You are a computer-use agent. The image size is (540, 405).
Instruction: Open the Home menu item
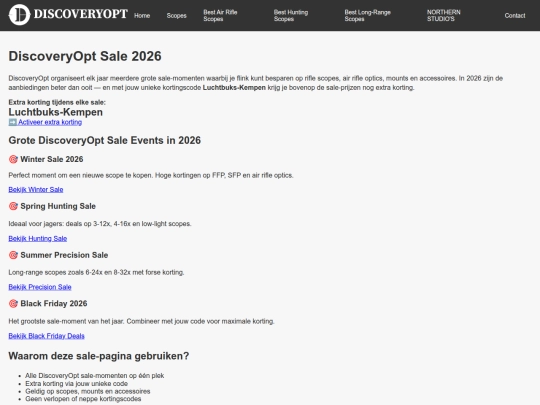(x=142, y=15)
